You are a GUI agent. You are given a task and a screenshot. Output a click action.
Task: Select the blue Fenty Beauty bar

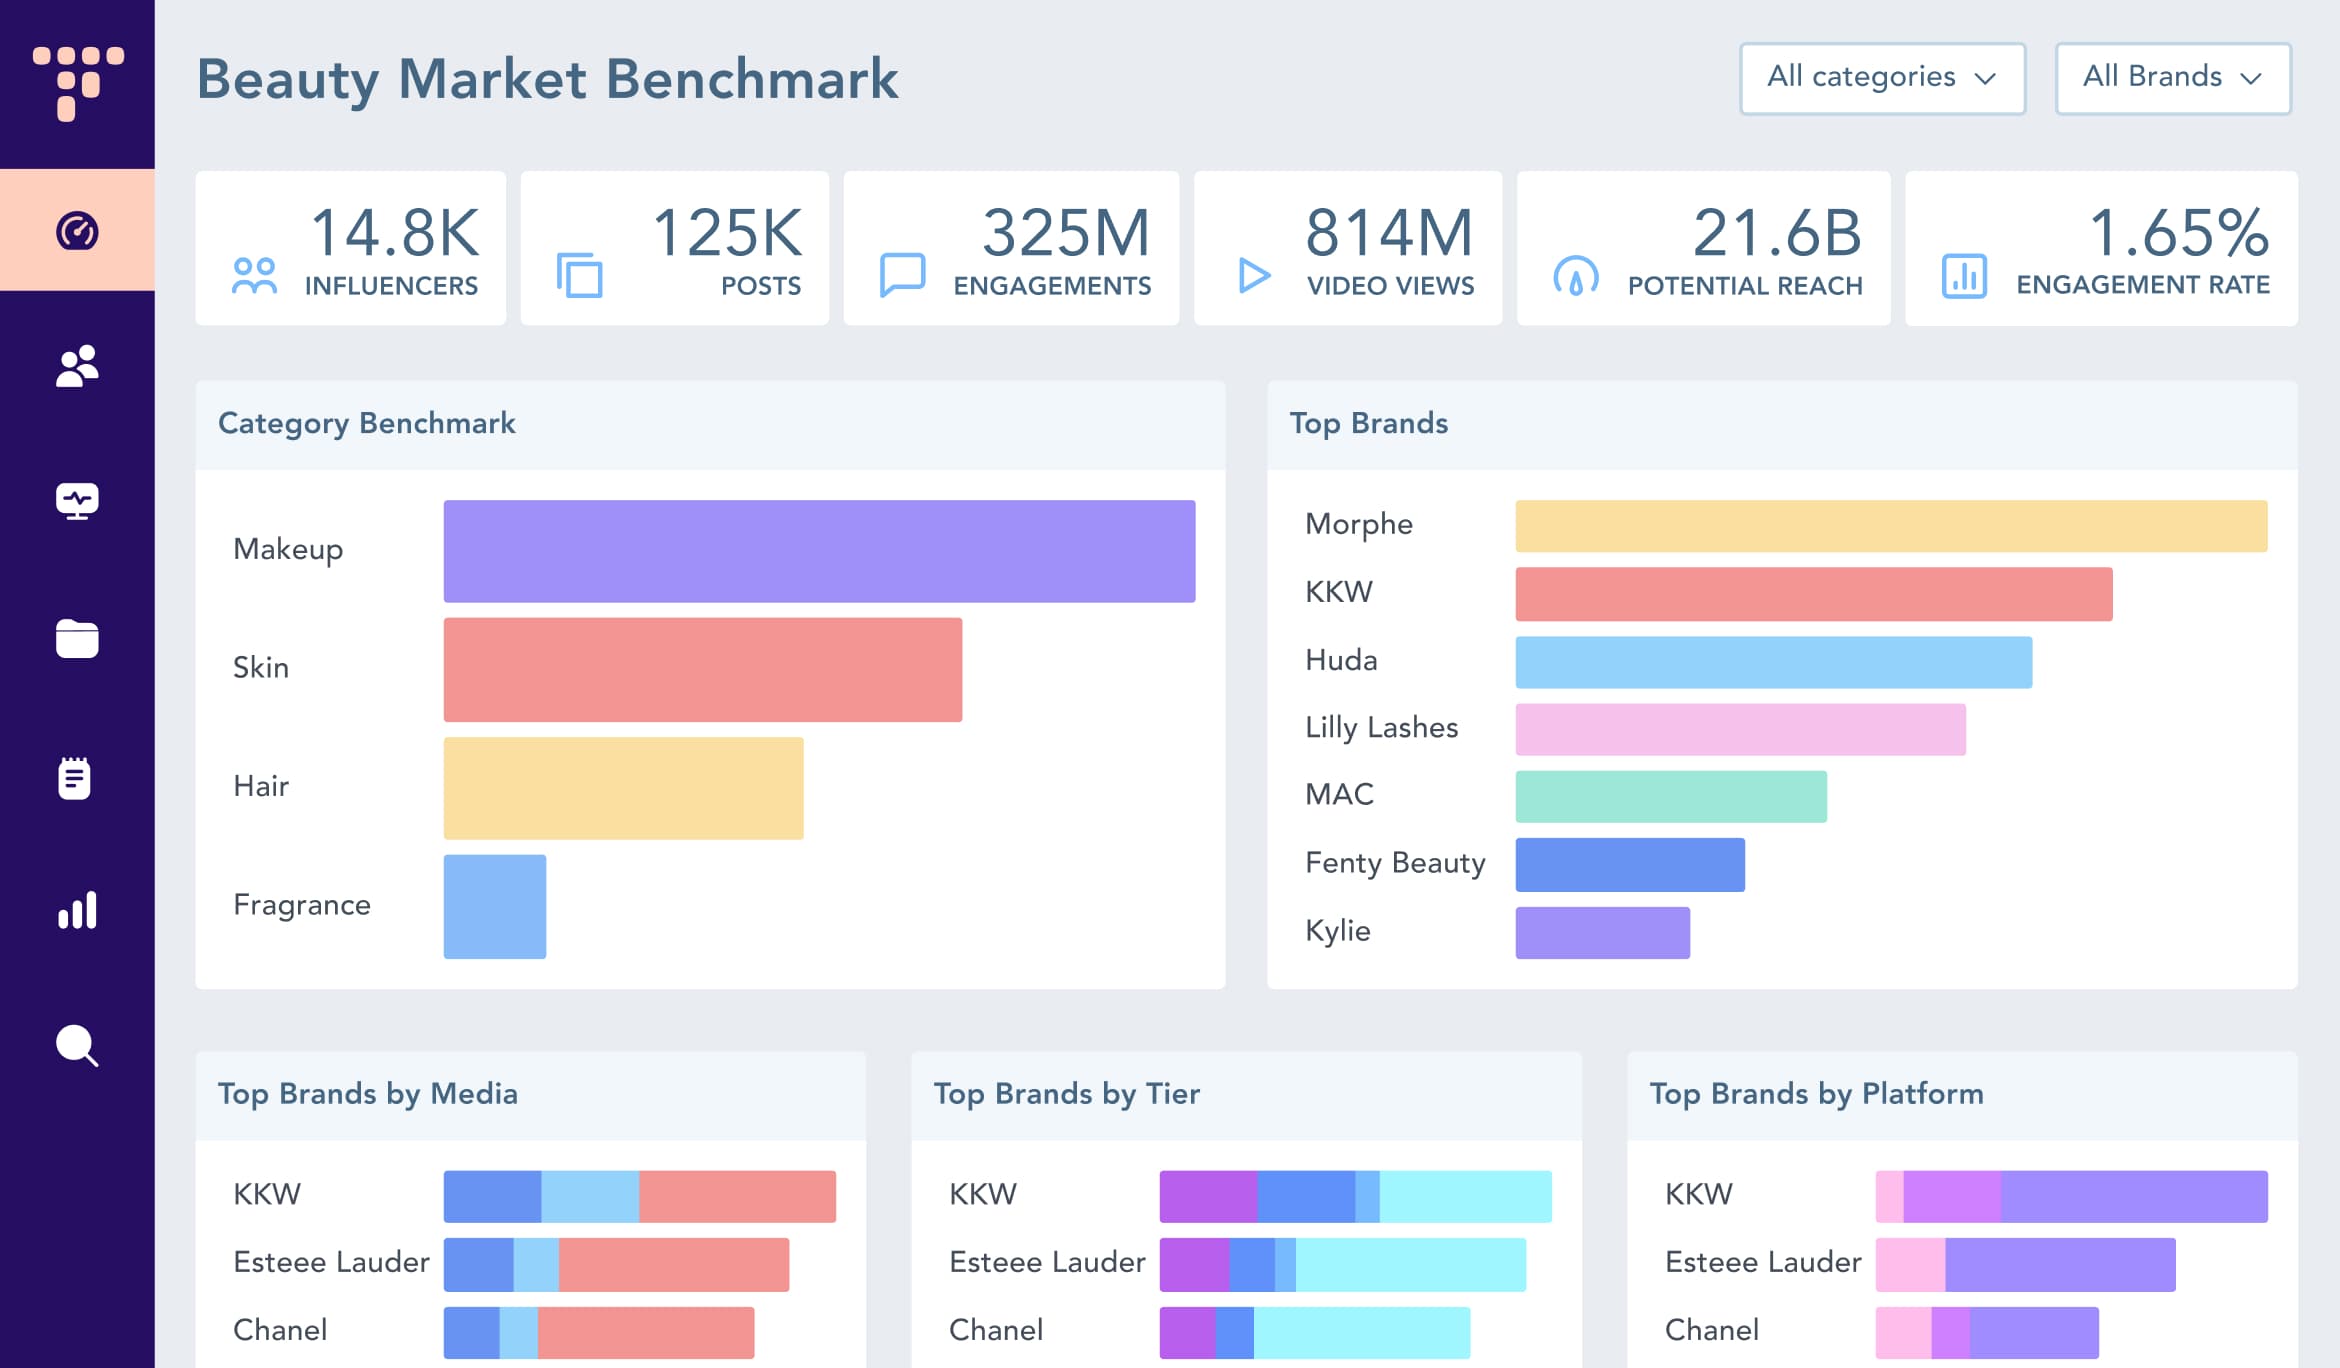tap(1630, 865)
